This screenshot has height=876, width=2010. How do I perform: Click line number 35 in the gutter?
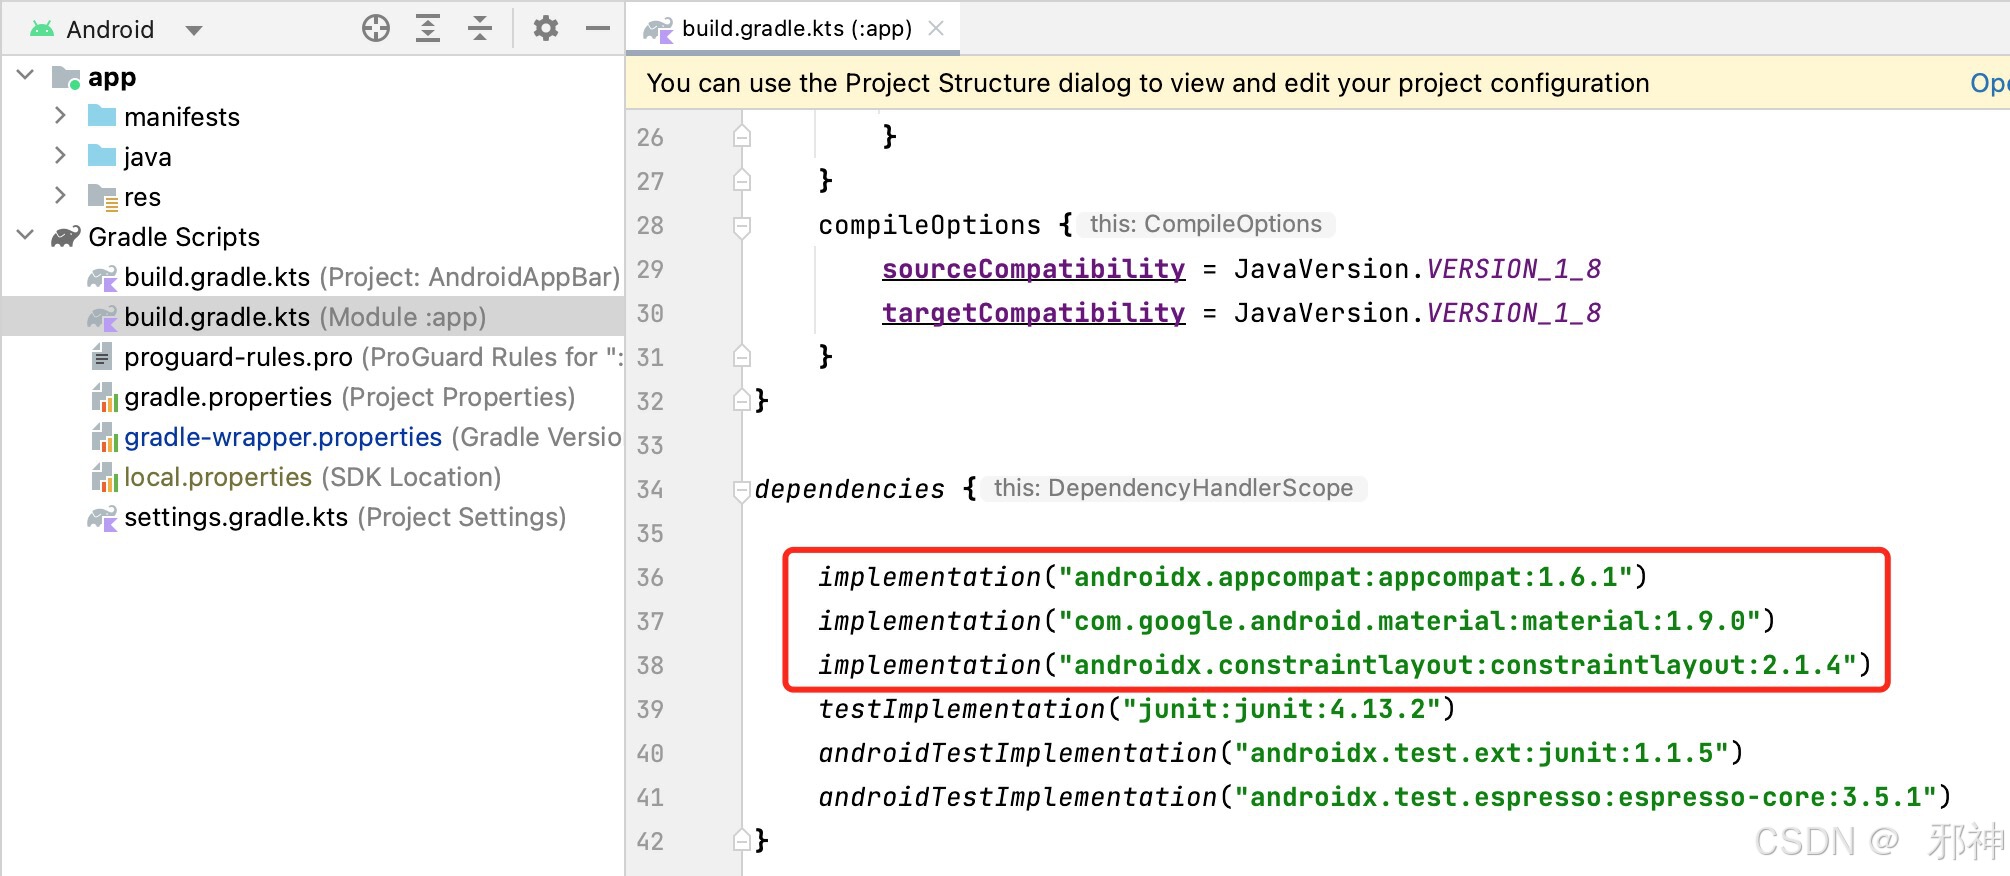pyautogui.click(x=650, y=533)
